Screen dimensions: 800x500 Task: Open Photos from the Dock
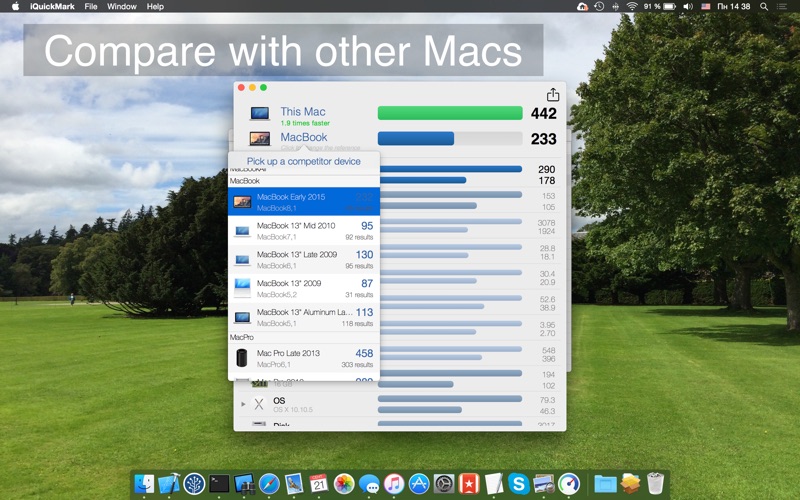click(344, 483)
